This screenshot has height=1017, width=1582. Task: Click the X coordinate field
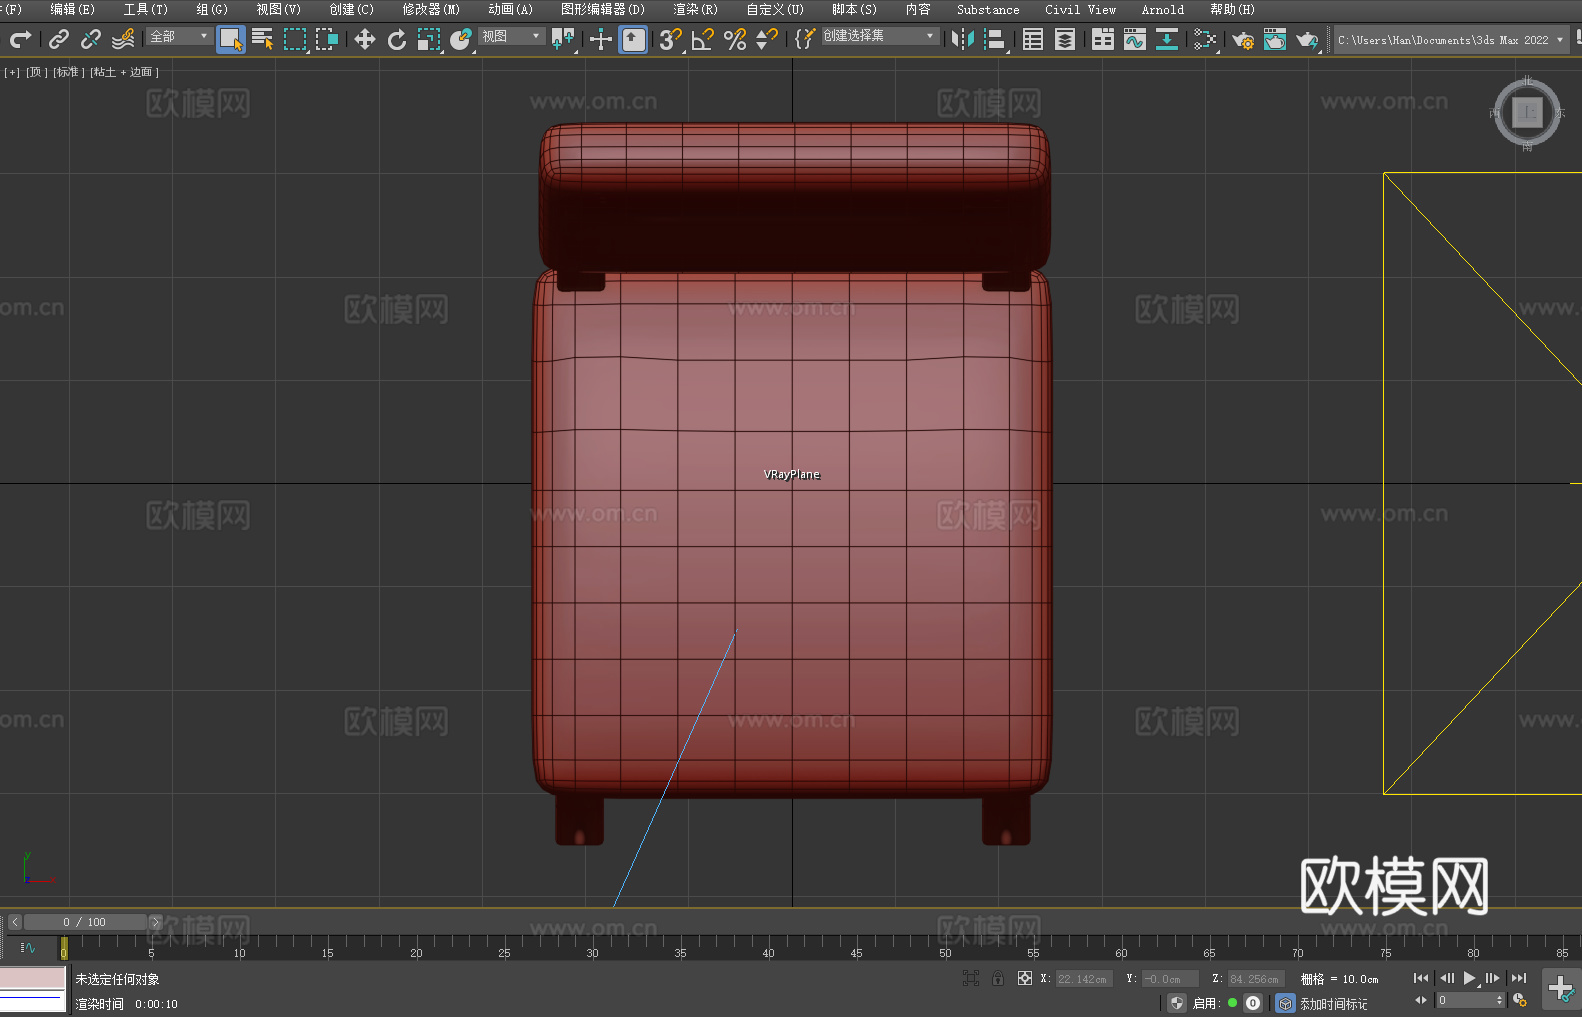pyautogui.click(x=1084, y=979)
